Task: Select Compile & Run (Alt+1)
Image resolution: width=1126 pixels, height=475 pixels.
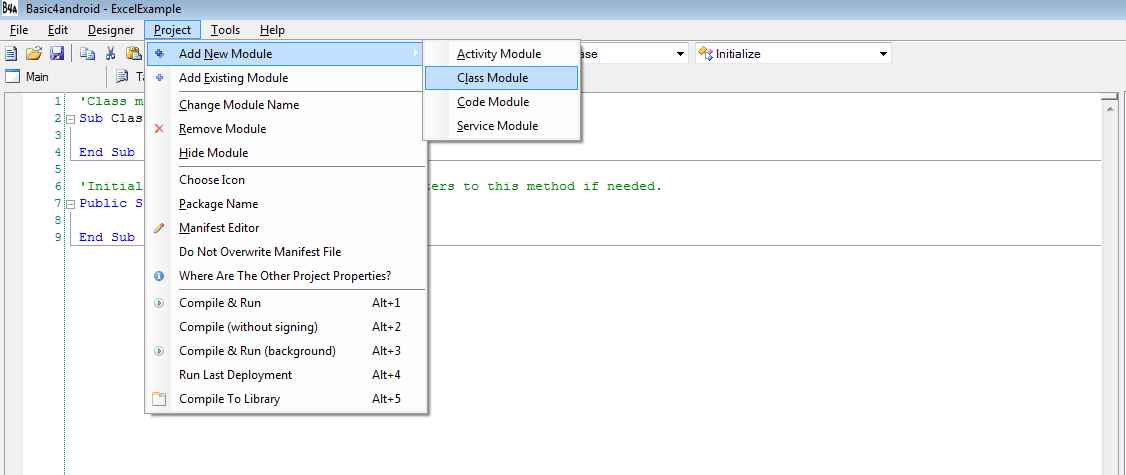Action: point(285,303)
